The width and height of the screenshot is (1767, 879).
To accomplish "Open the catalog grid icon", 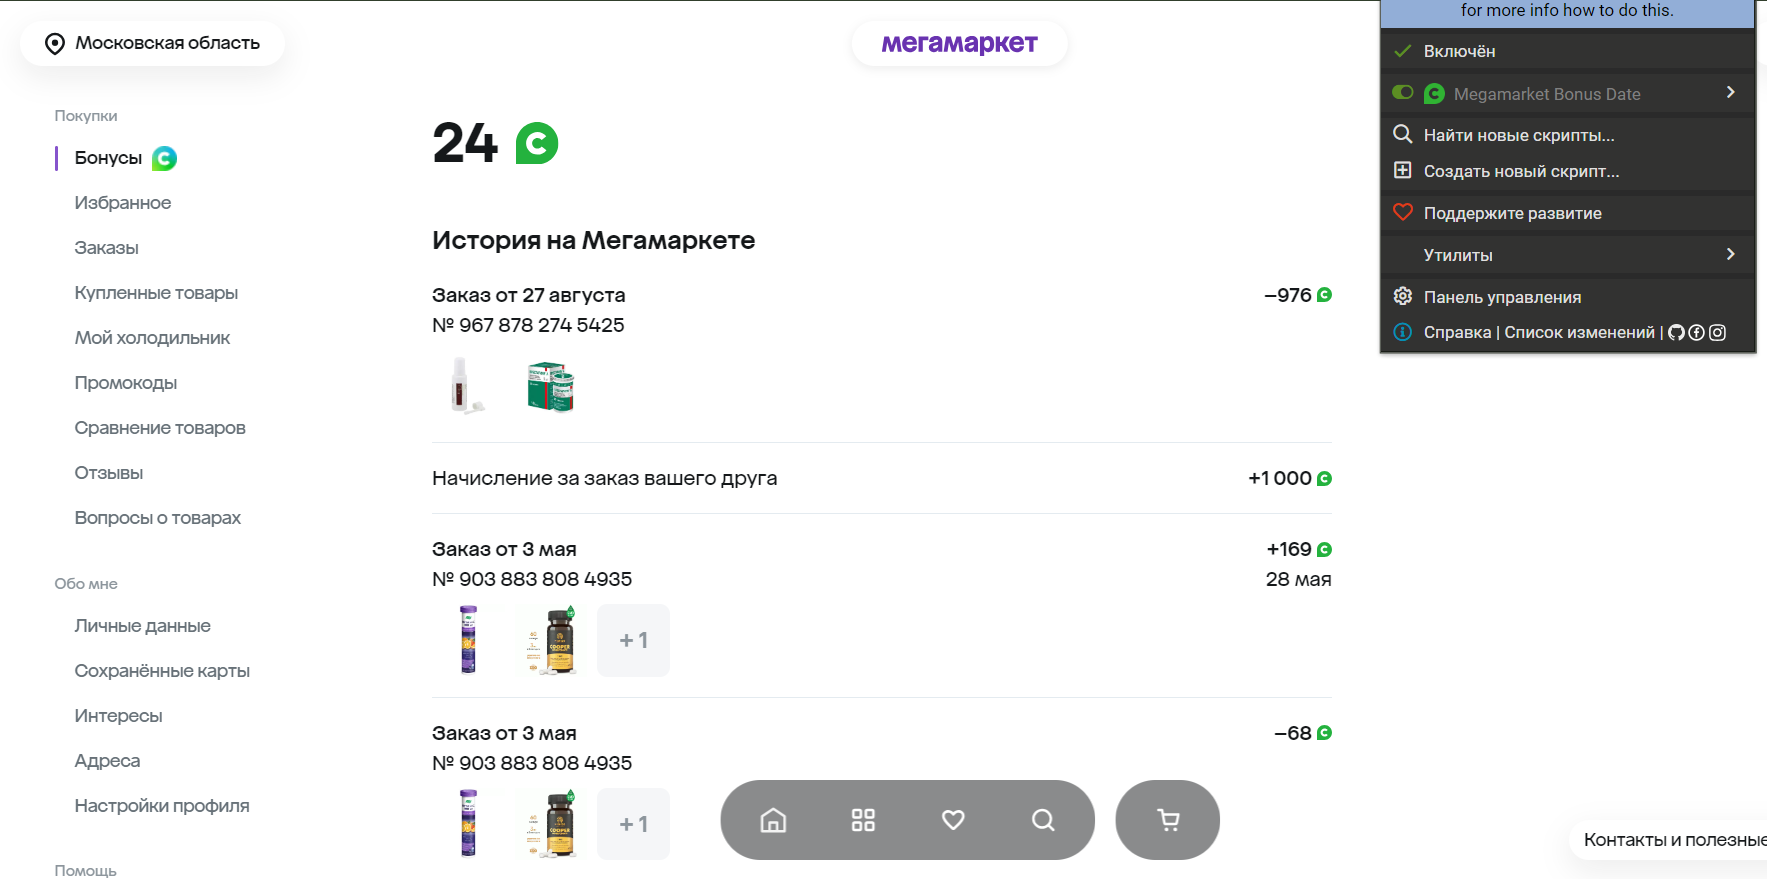I will pyautogui.click(x=863, y=820).
